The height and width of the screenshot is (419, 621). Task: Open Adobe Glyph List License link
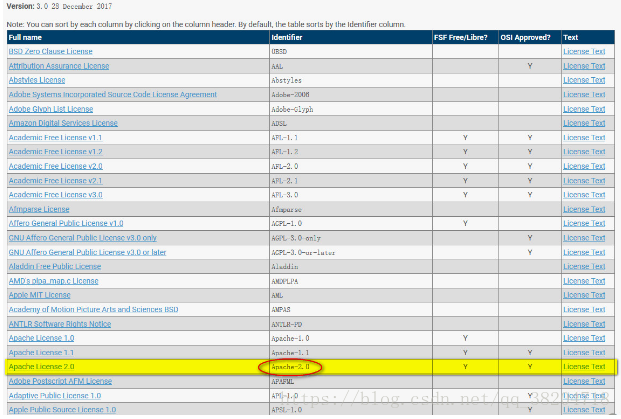(x=51, y=109)
